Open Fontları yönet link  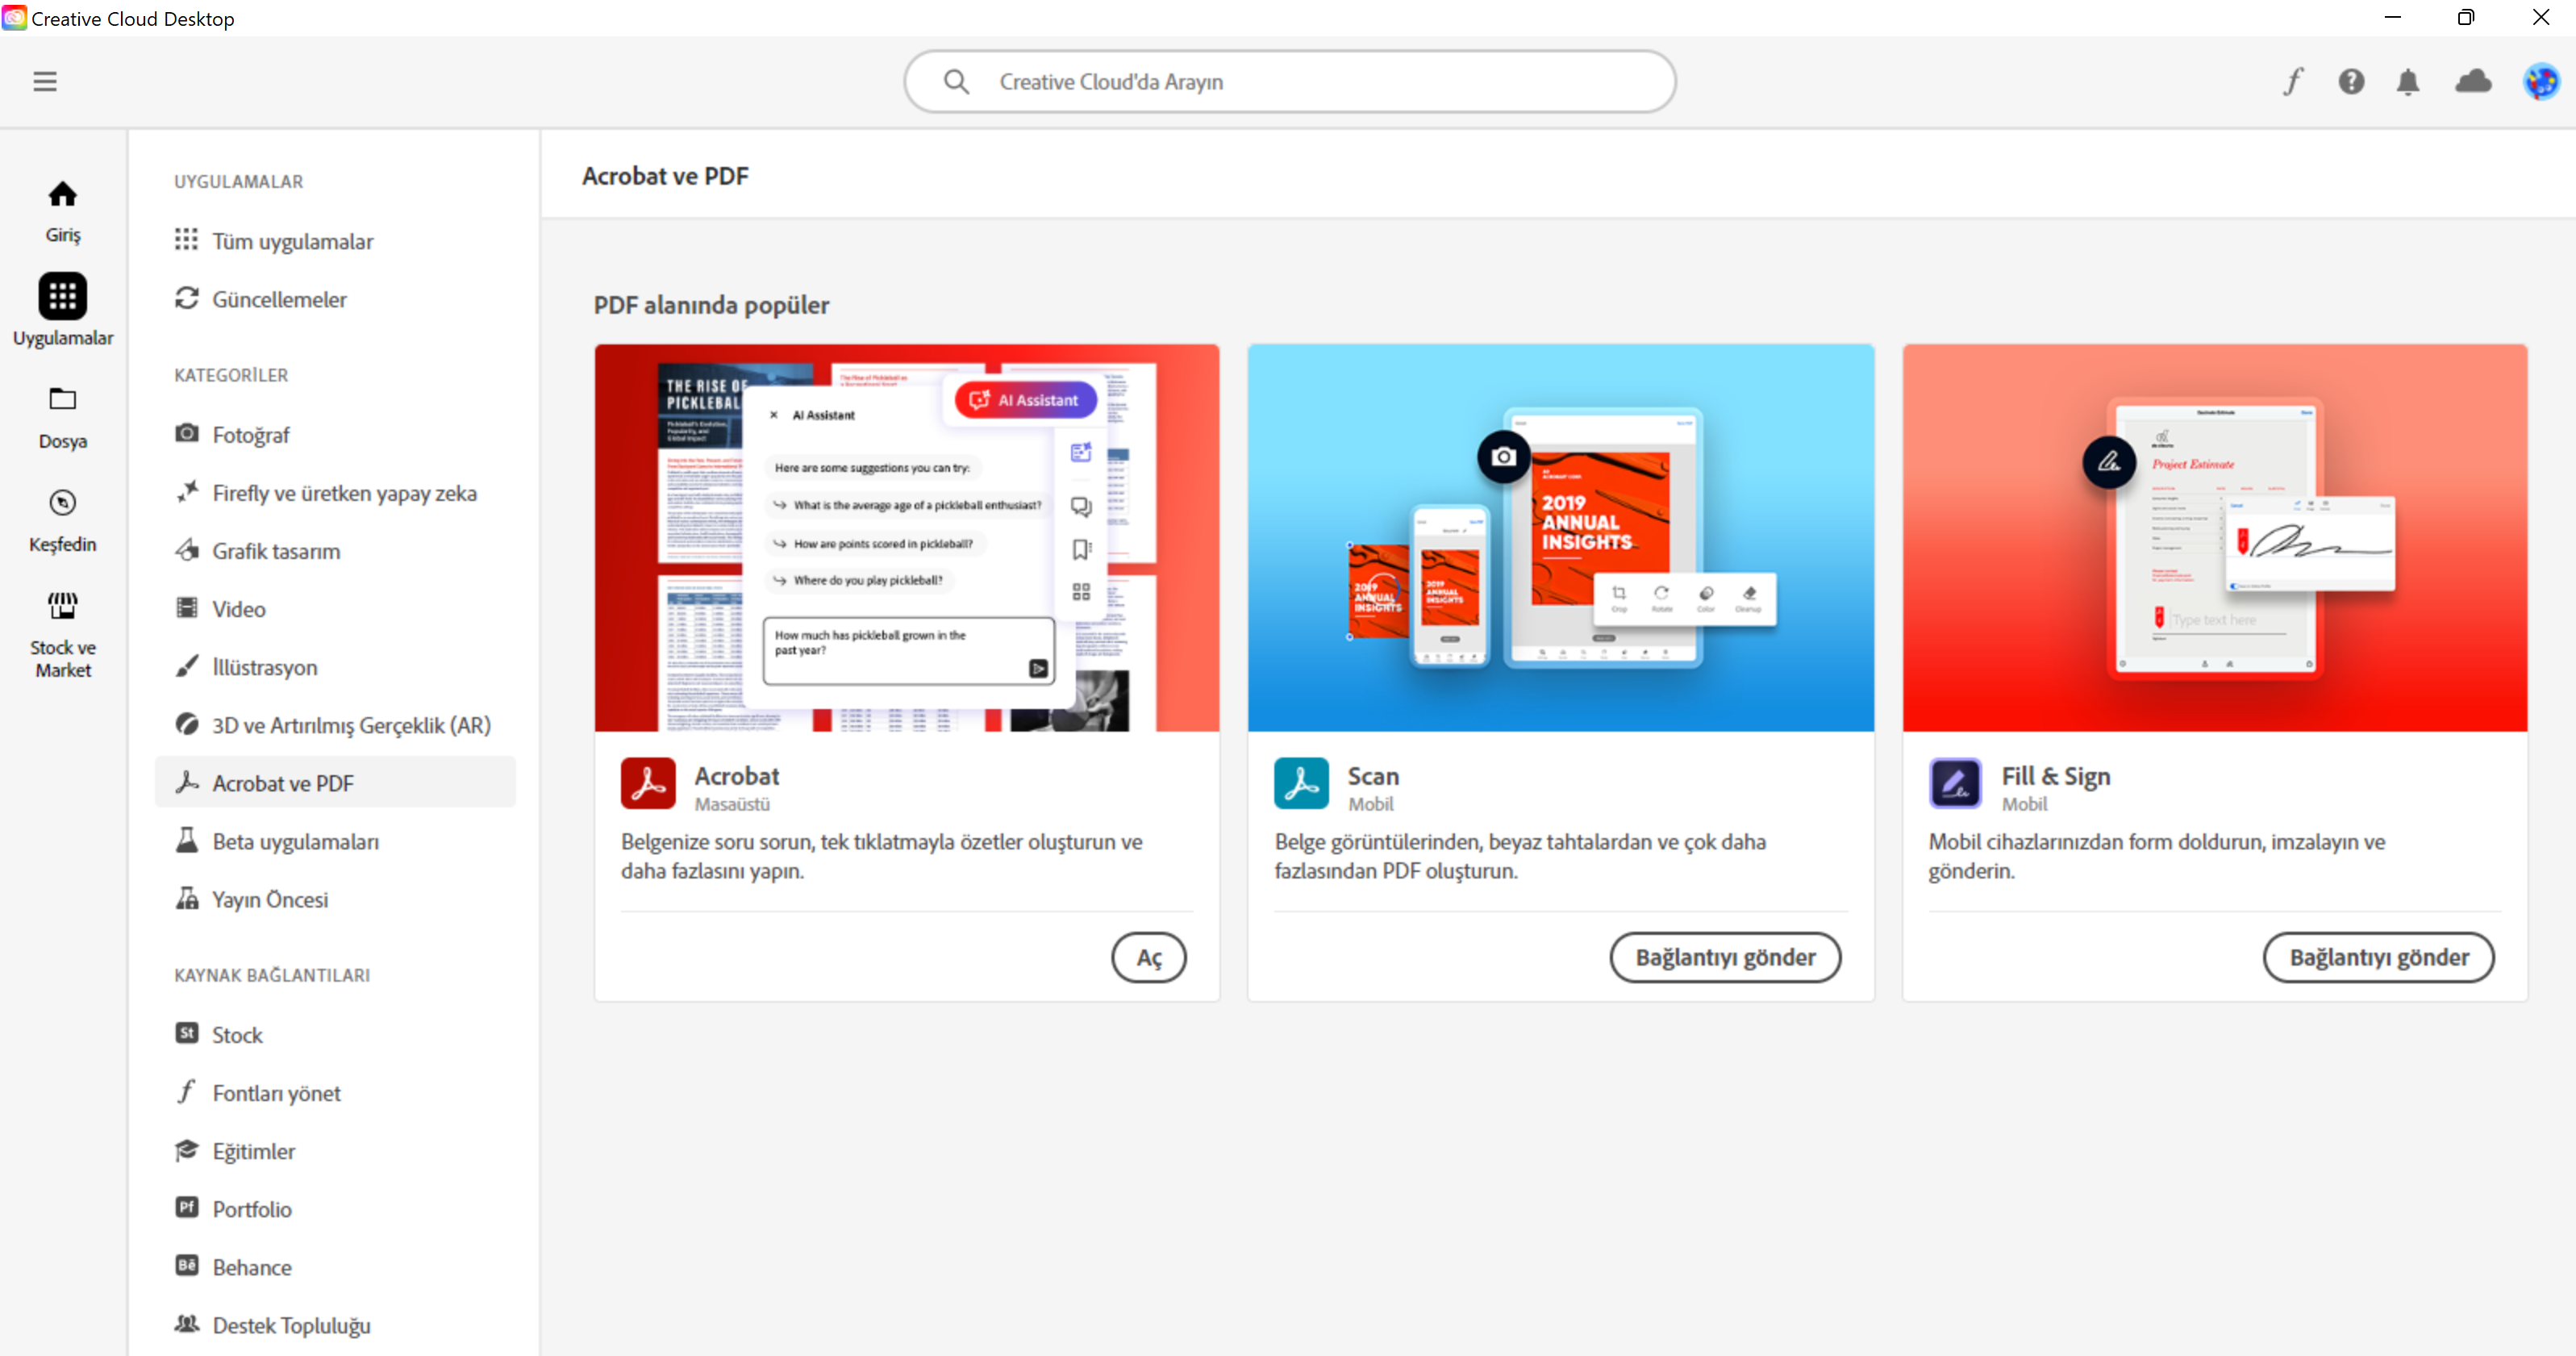coord(276,1094)
